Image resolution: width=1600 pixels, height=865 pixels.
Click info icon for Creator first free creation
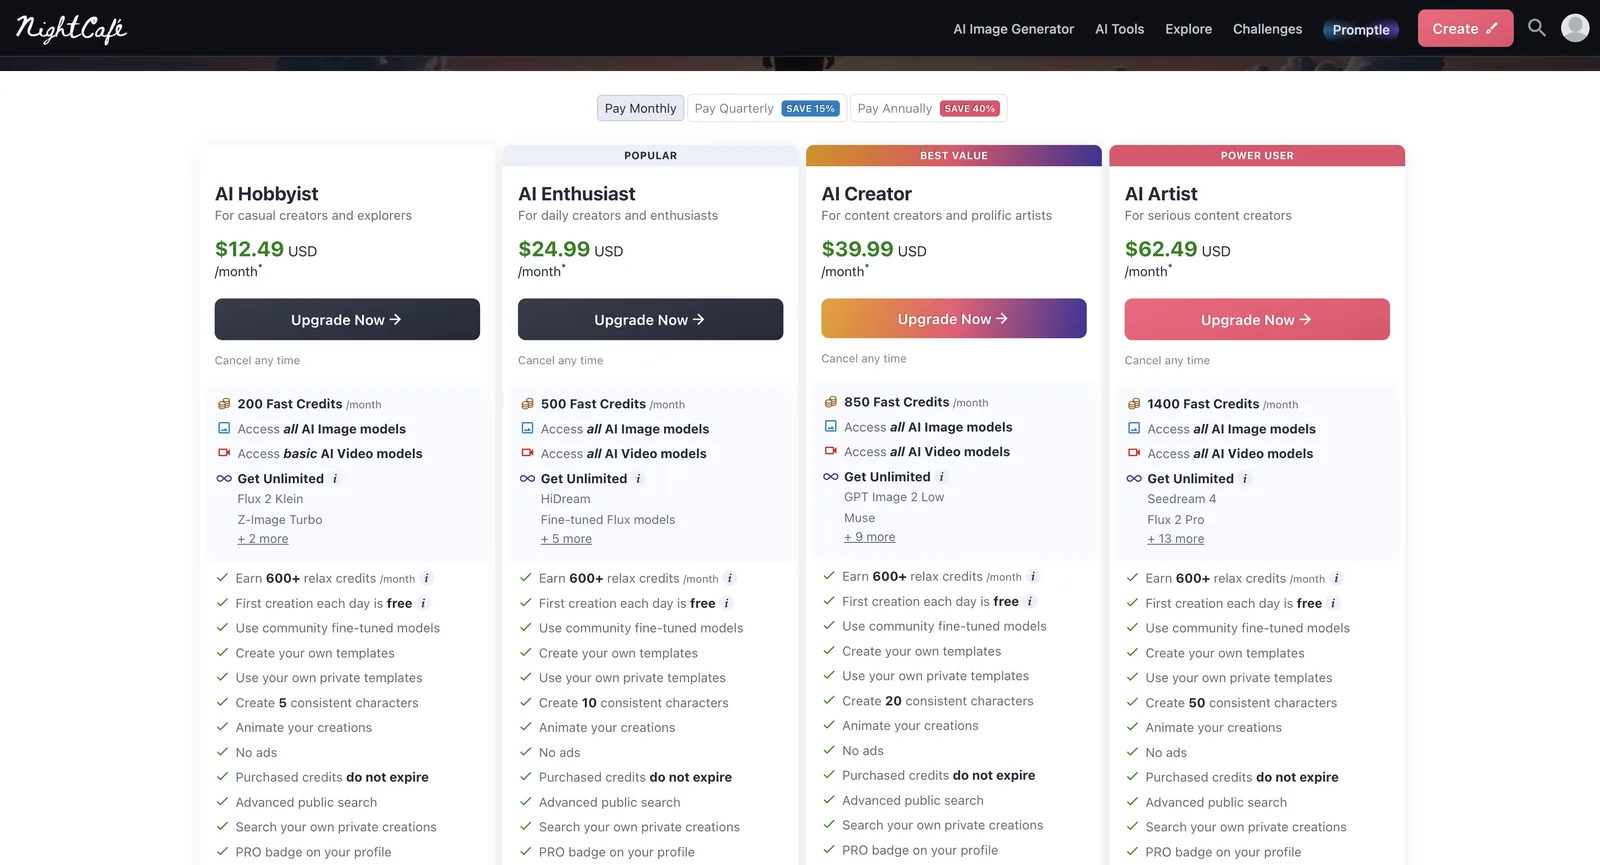point(1030,601)
